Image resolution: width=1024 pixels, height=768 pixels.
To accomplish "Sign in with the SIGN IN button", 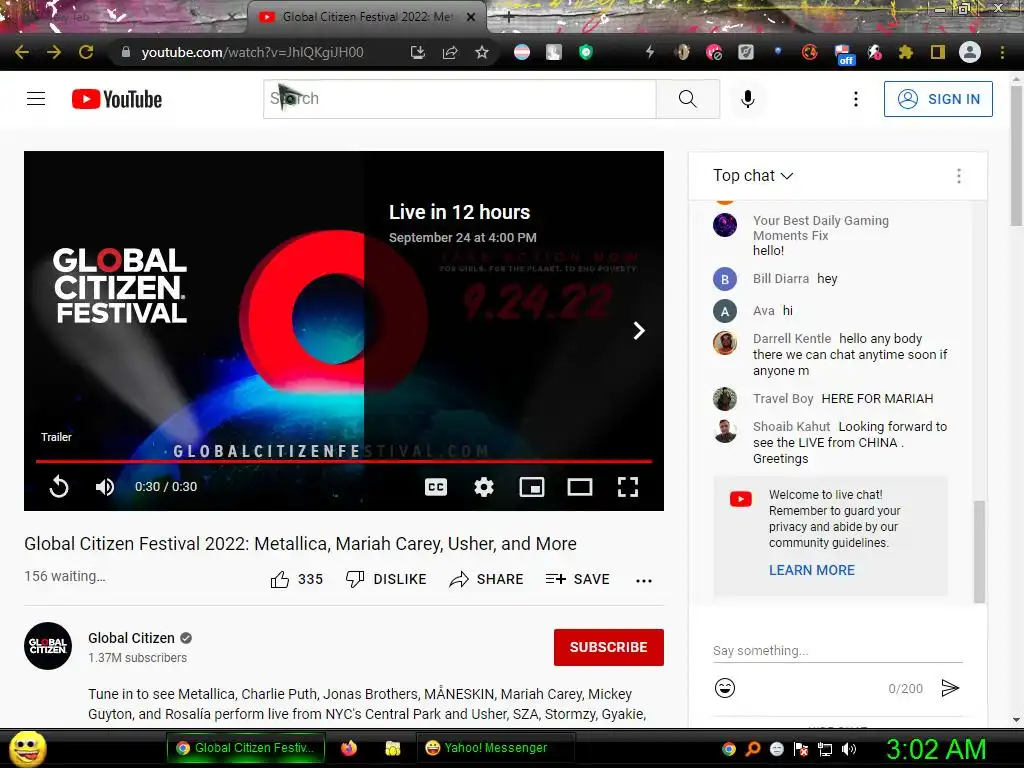I will coord(938,99).
